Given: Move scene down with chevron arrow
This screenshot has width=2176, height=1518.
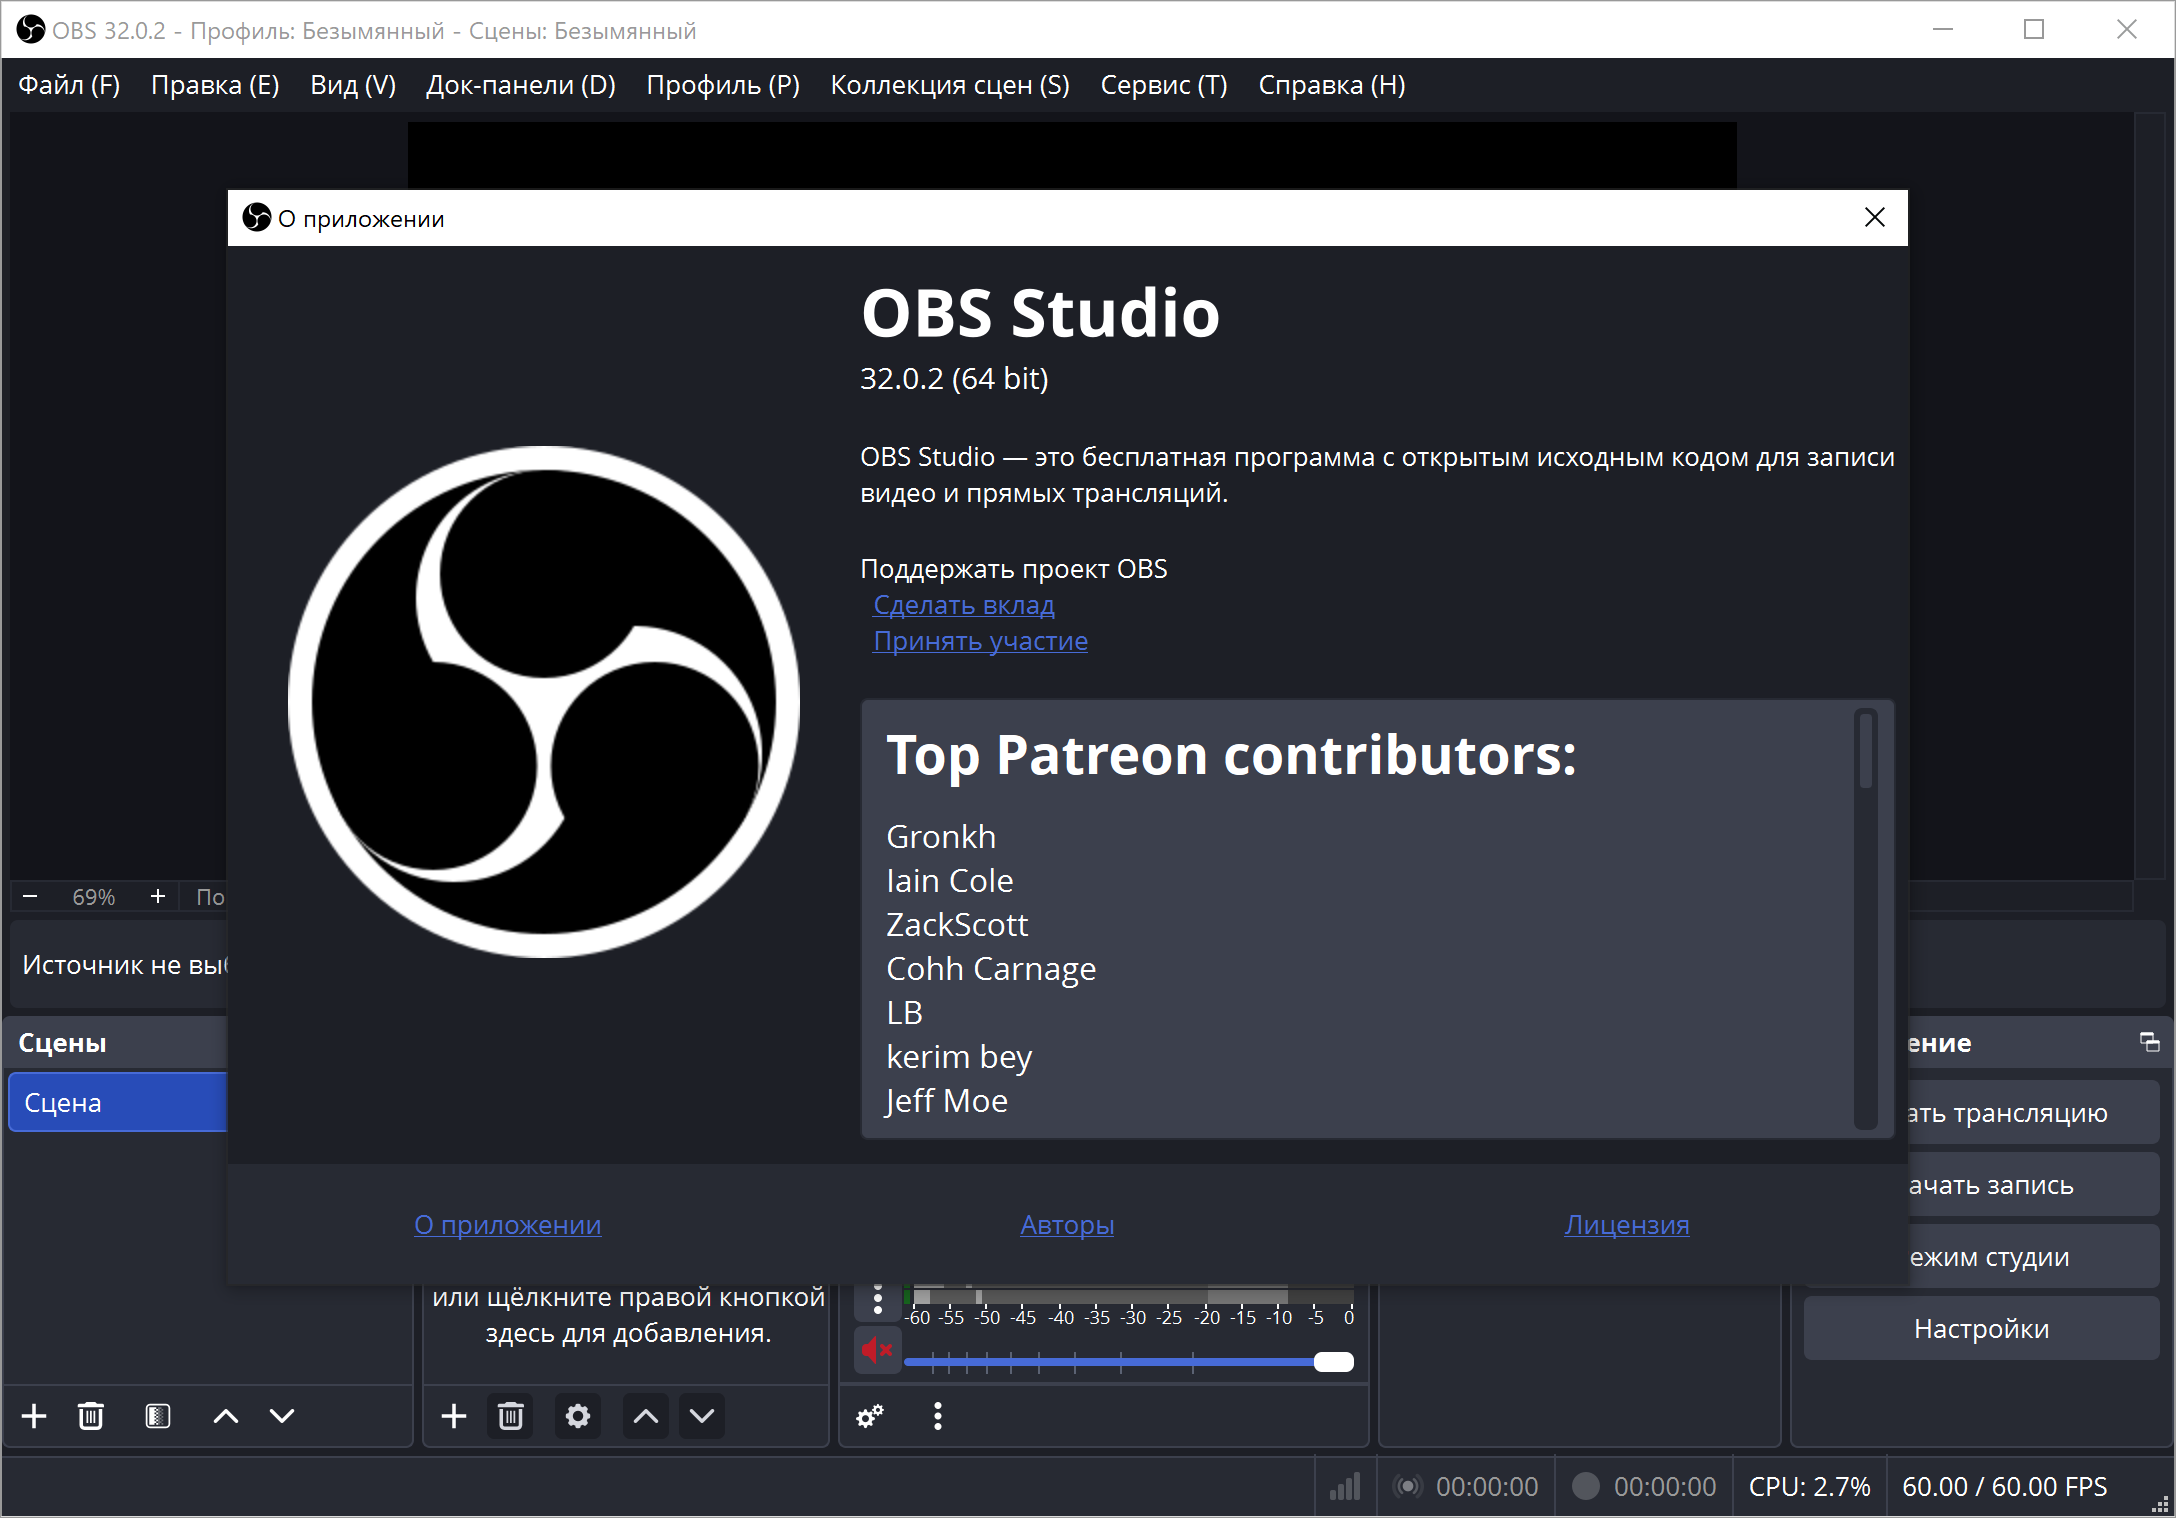Looking at the screenshot, I should point(282,1416).
